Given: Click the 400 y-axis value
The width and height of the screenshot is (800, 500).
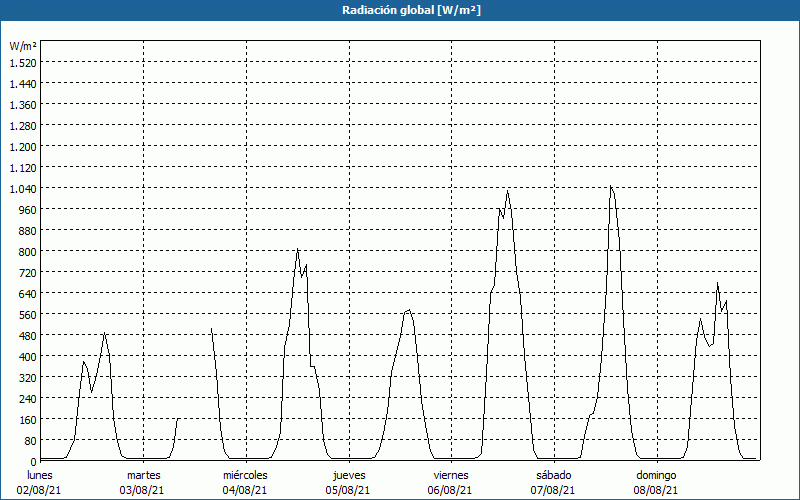Looking at the screenshot, I should pos(28,356).
